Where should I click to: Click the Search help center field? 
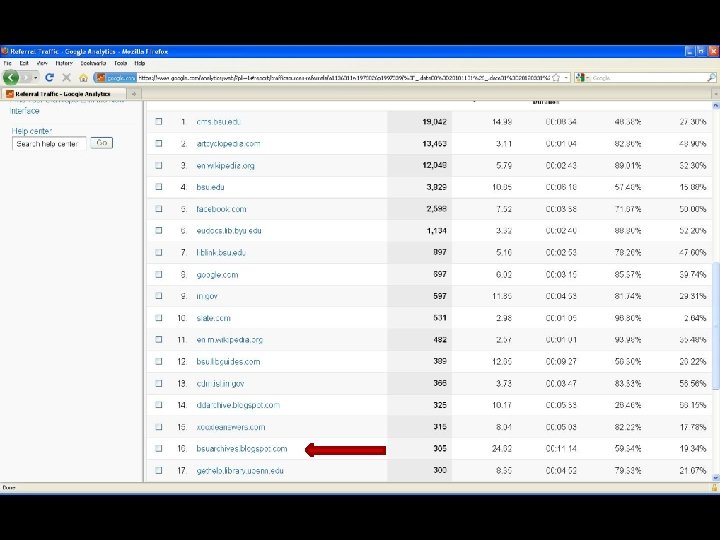[49, 144]
